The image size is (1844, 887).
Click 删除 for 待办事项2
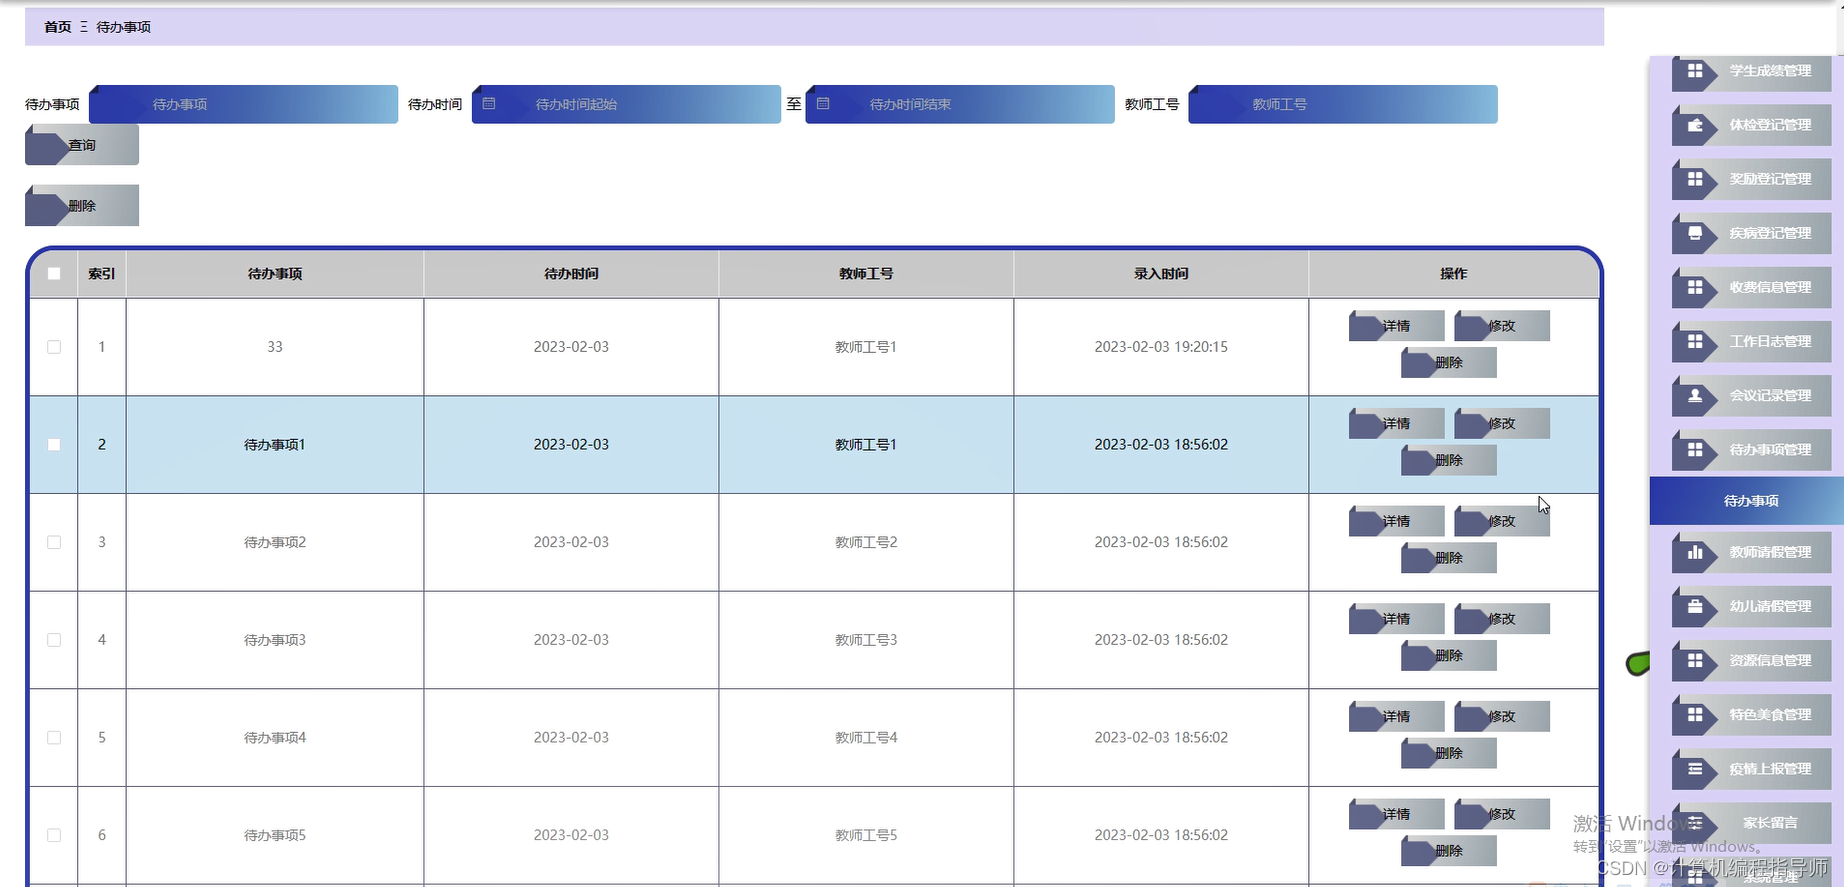coord(1449,558)
